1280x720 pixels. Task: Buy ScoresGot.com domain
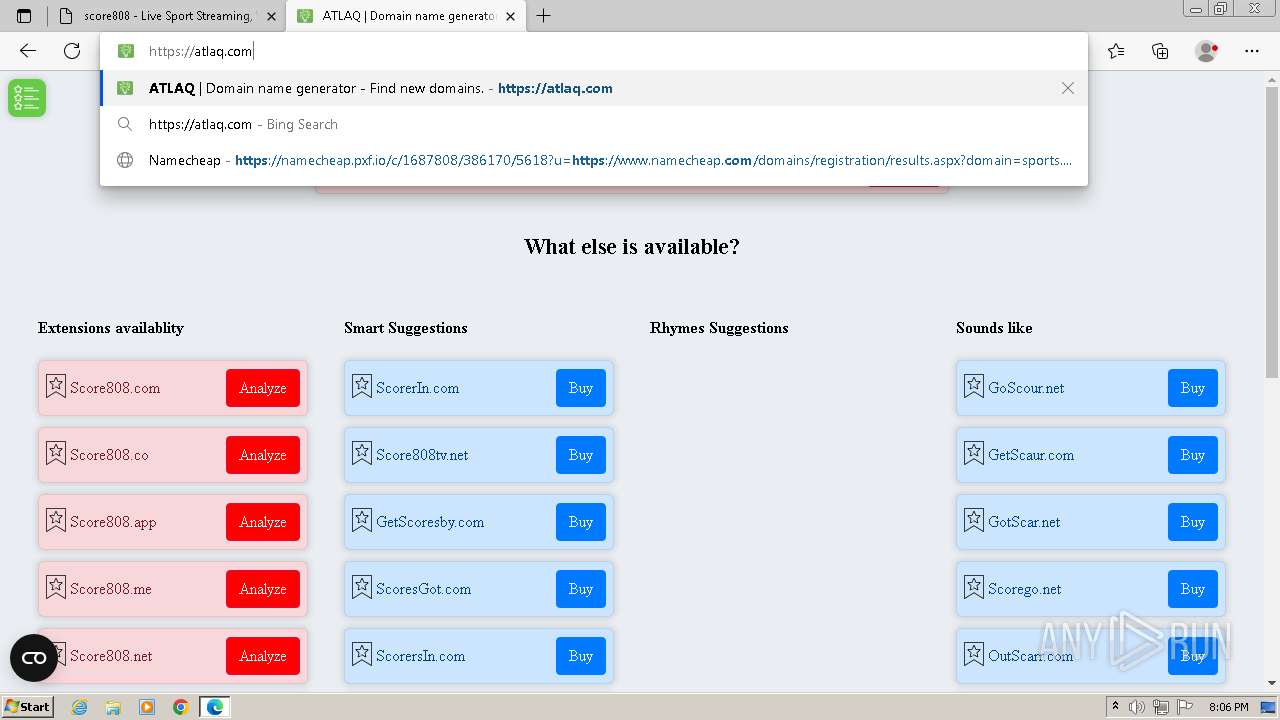tap(581, 589)
